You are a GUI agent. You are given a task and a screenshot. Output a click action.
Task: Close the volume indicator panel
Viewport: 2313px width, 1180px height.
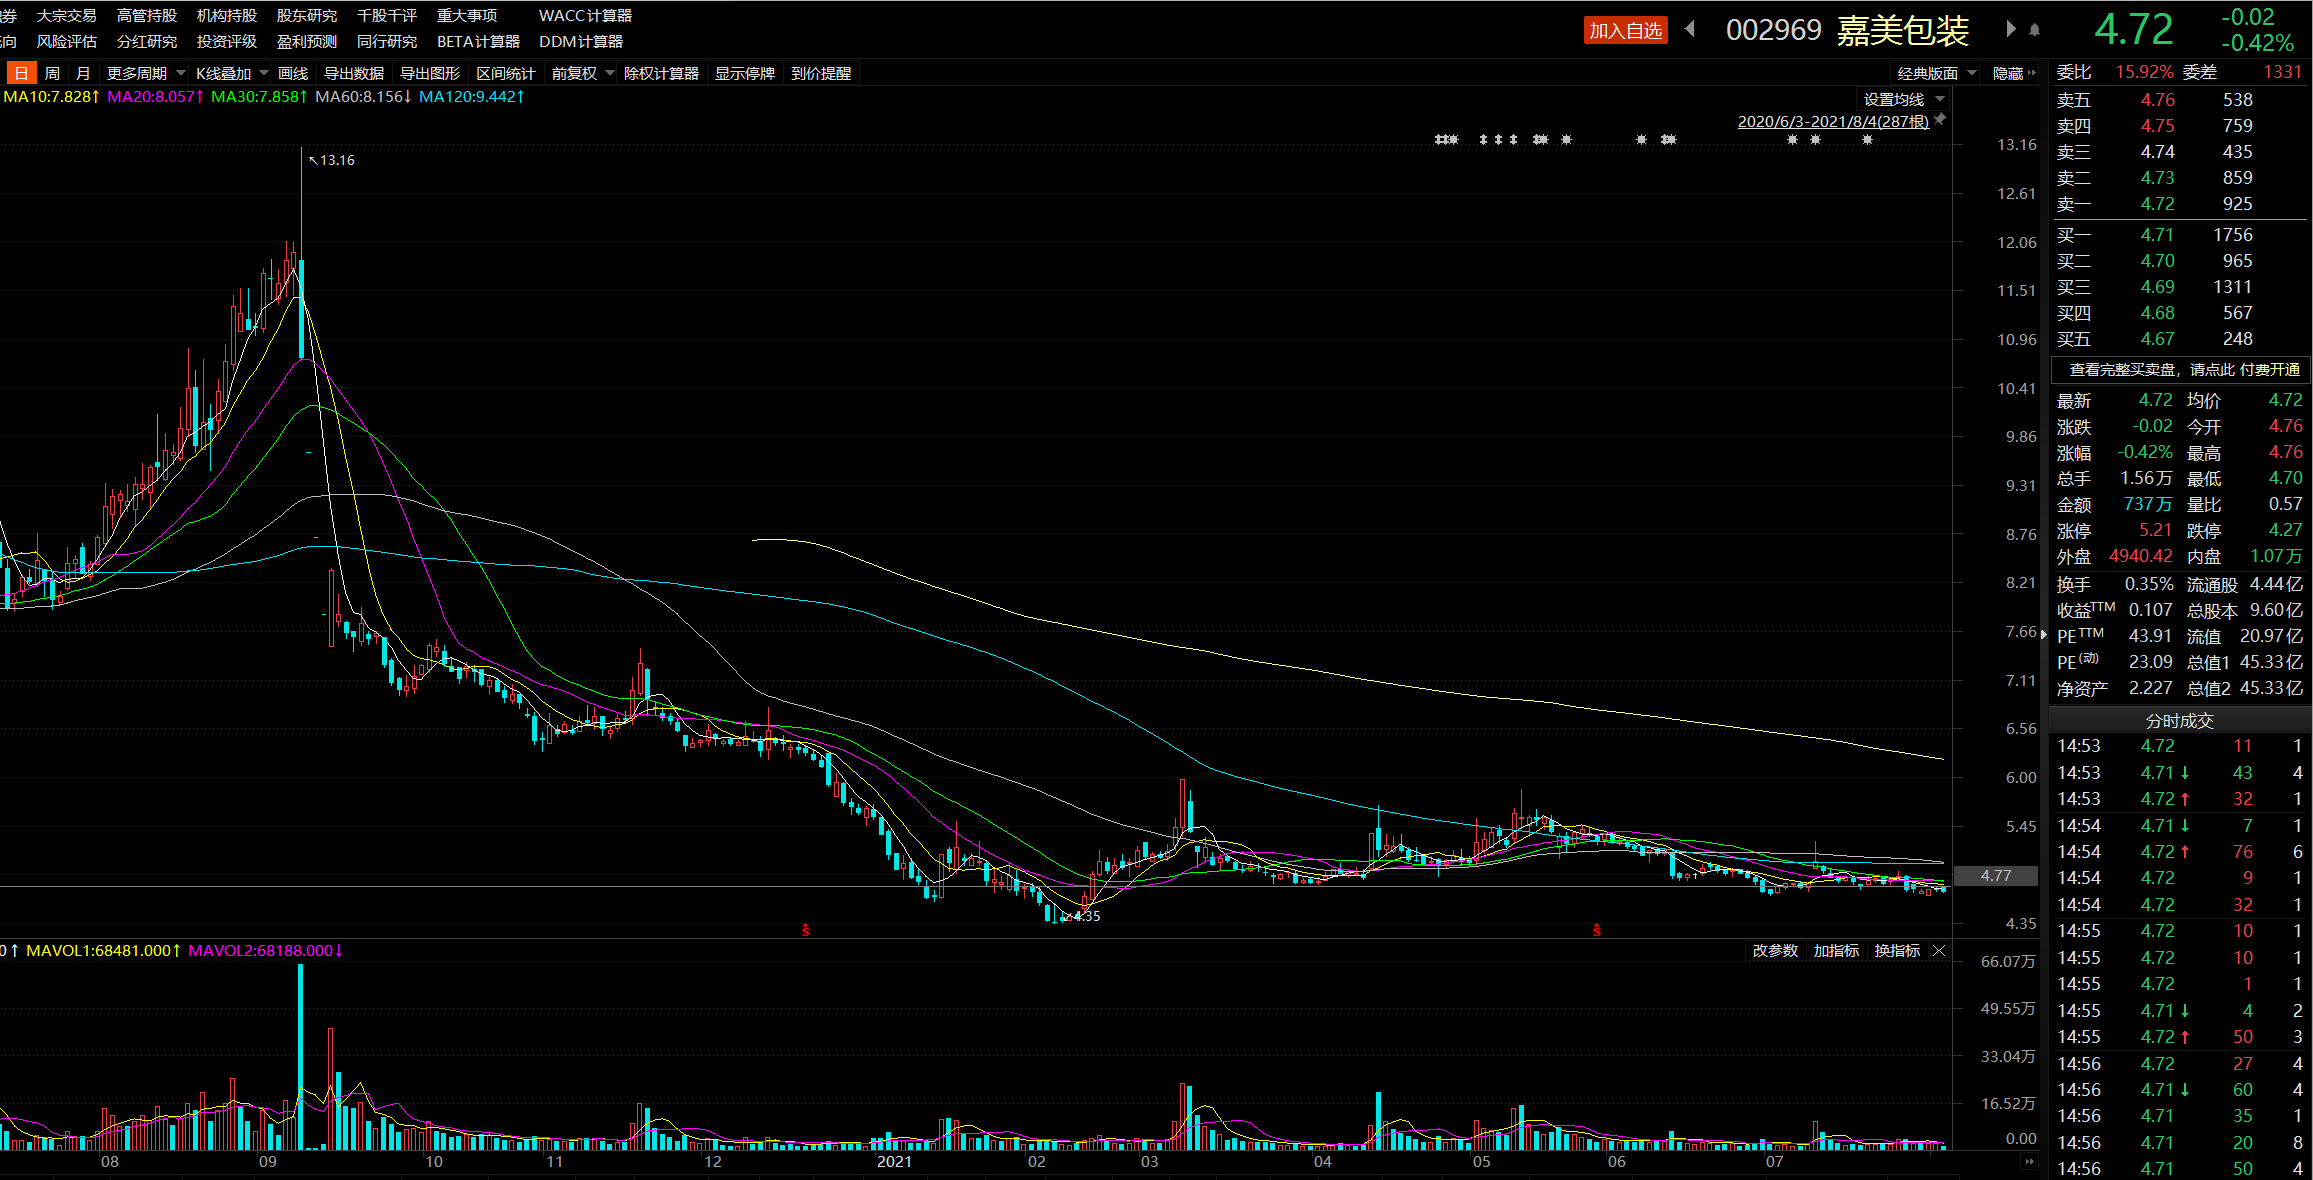pyautogui.click(x=1939, y=950)
